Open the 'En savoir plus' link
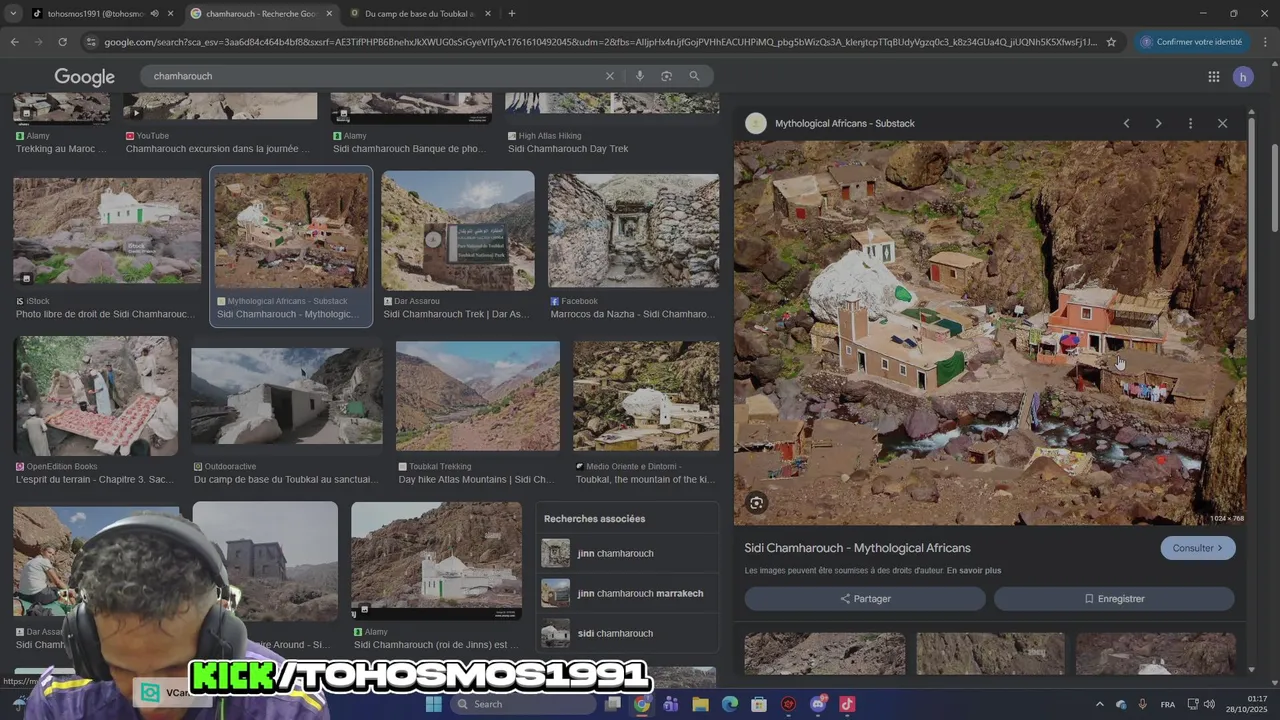 974,571
